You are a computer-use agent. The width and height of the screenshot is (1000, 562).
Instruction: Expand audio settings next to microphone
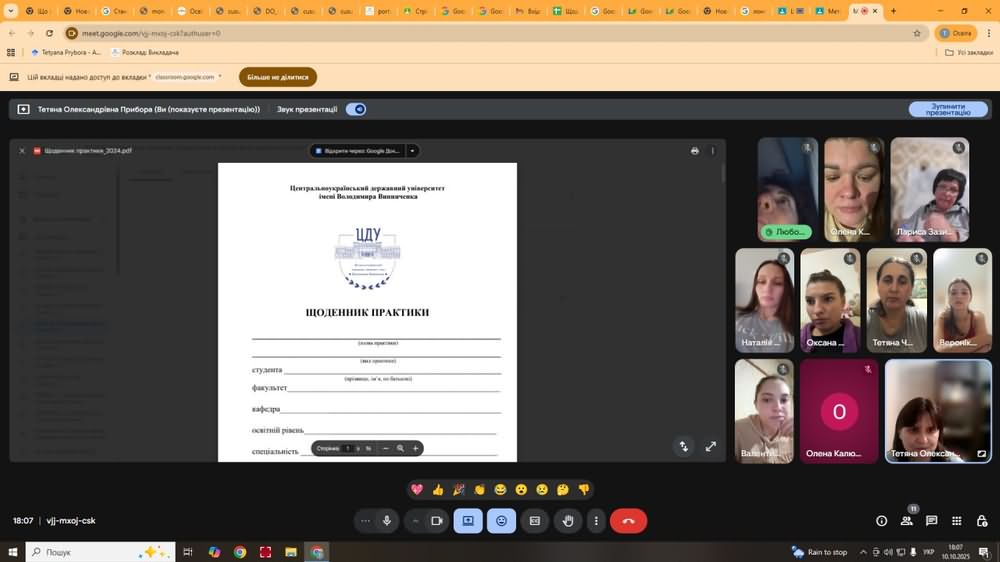point(365,521)
